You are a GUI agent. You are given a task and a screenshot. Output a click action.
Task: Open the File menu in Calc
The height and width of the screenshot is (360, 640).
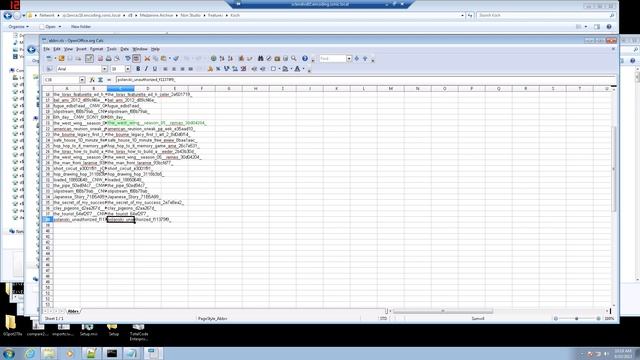pos(47,49)
